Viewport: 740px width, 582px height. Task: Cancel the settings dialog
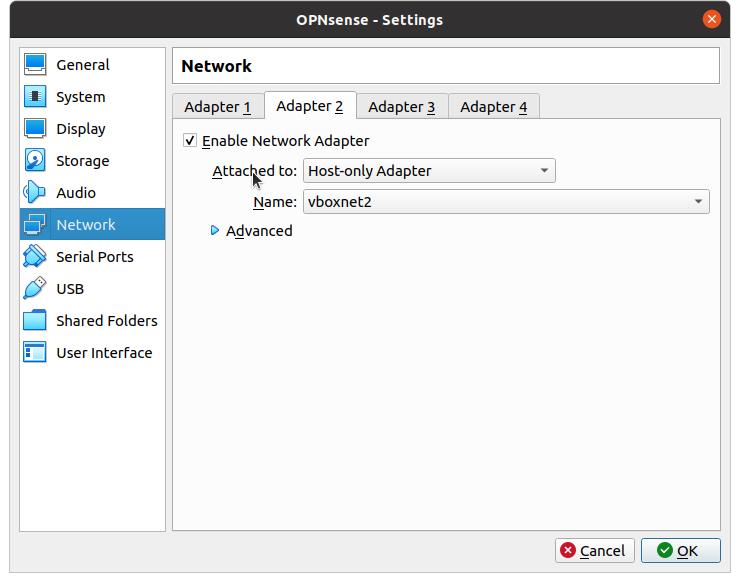[x=595, y=550]
